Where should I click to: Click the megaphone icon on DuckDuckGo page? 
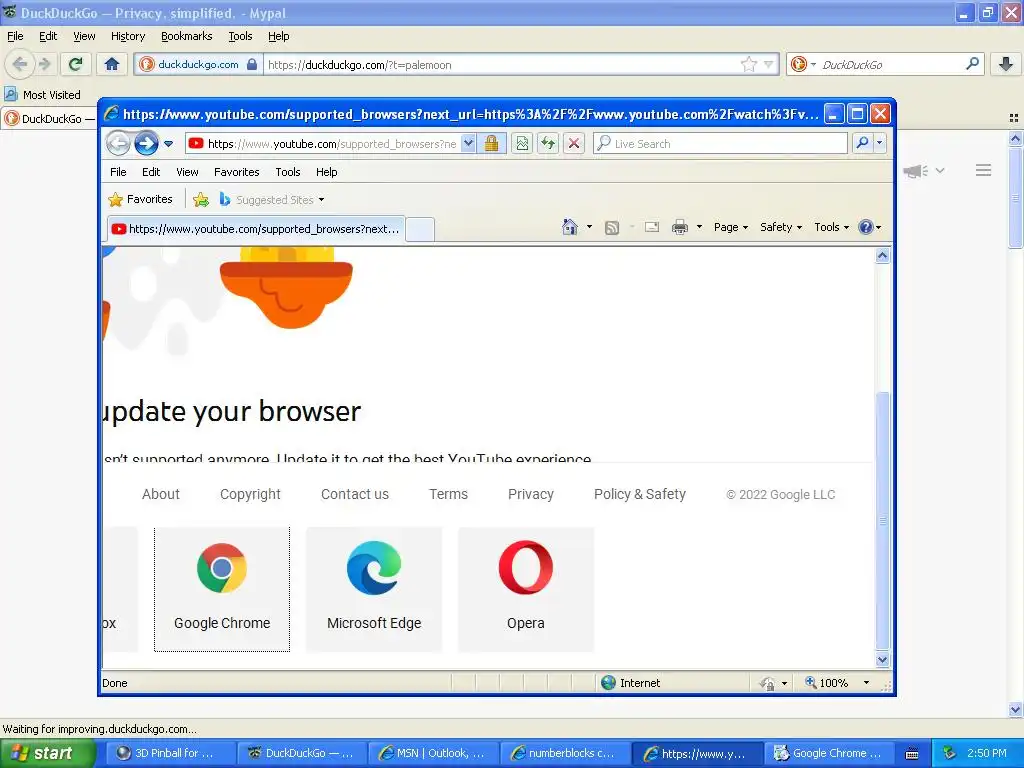[916, 171]
